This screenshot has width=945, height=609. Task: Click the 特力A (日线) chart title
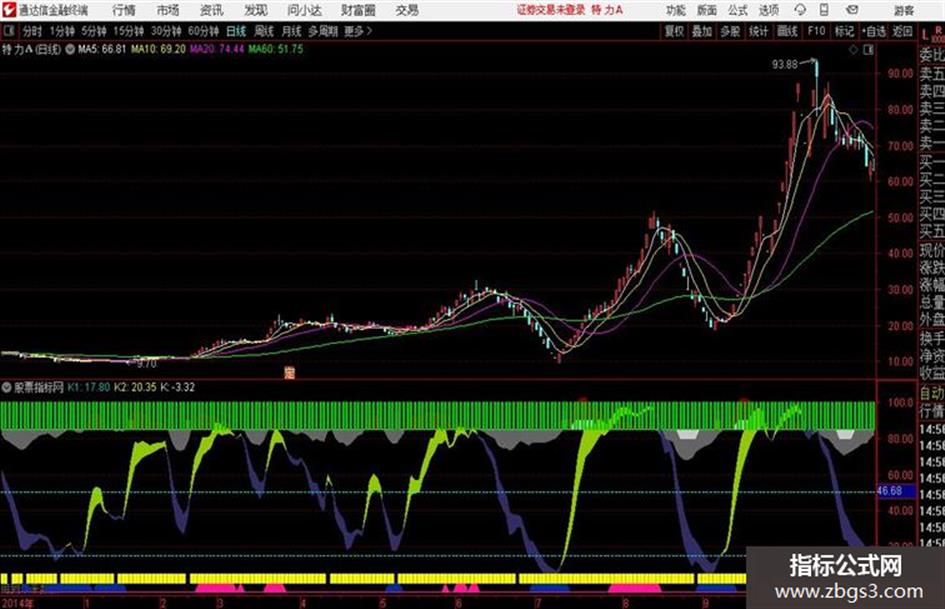pyautogui.click(x=31, y=49)
